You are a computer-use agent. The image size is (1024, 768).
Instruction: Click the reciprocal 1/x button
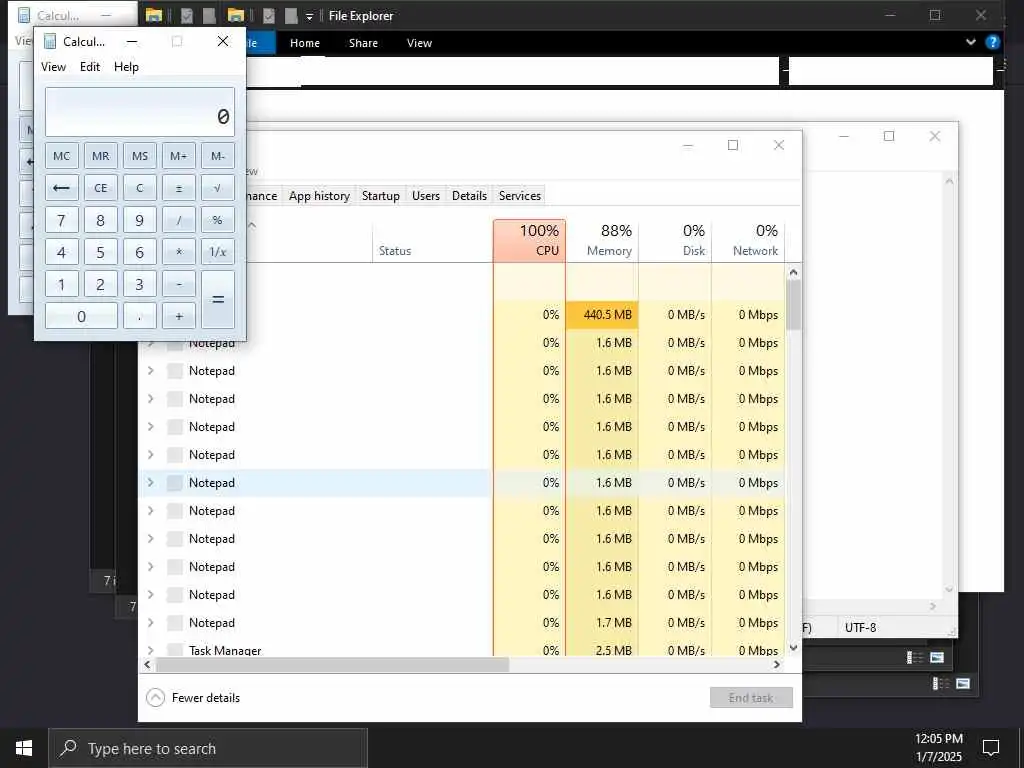click(217, 252)
